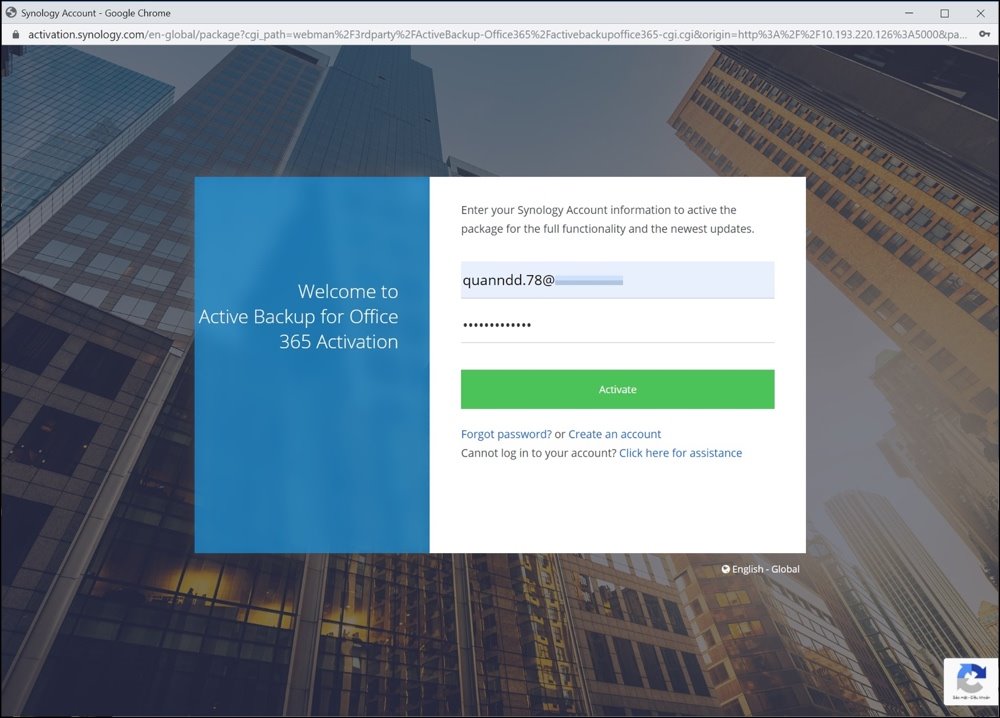
Task: Click the Welcome to Active Backup heading
Action: tap(300, 317)
